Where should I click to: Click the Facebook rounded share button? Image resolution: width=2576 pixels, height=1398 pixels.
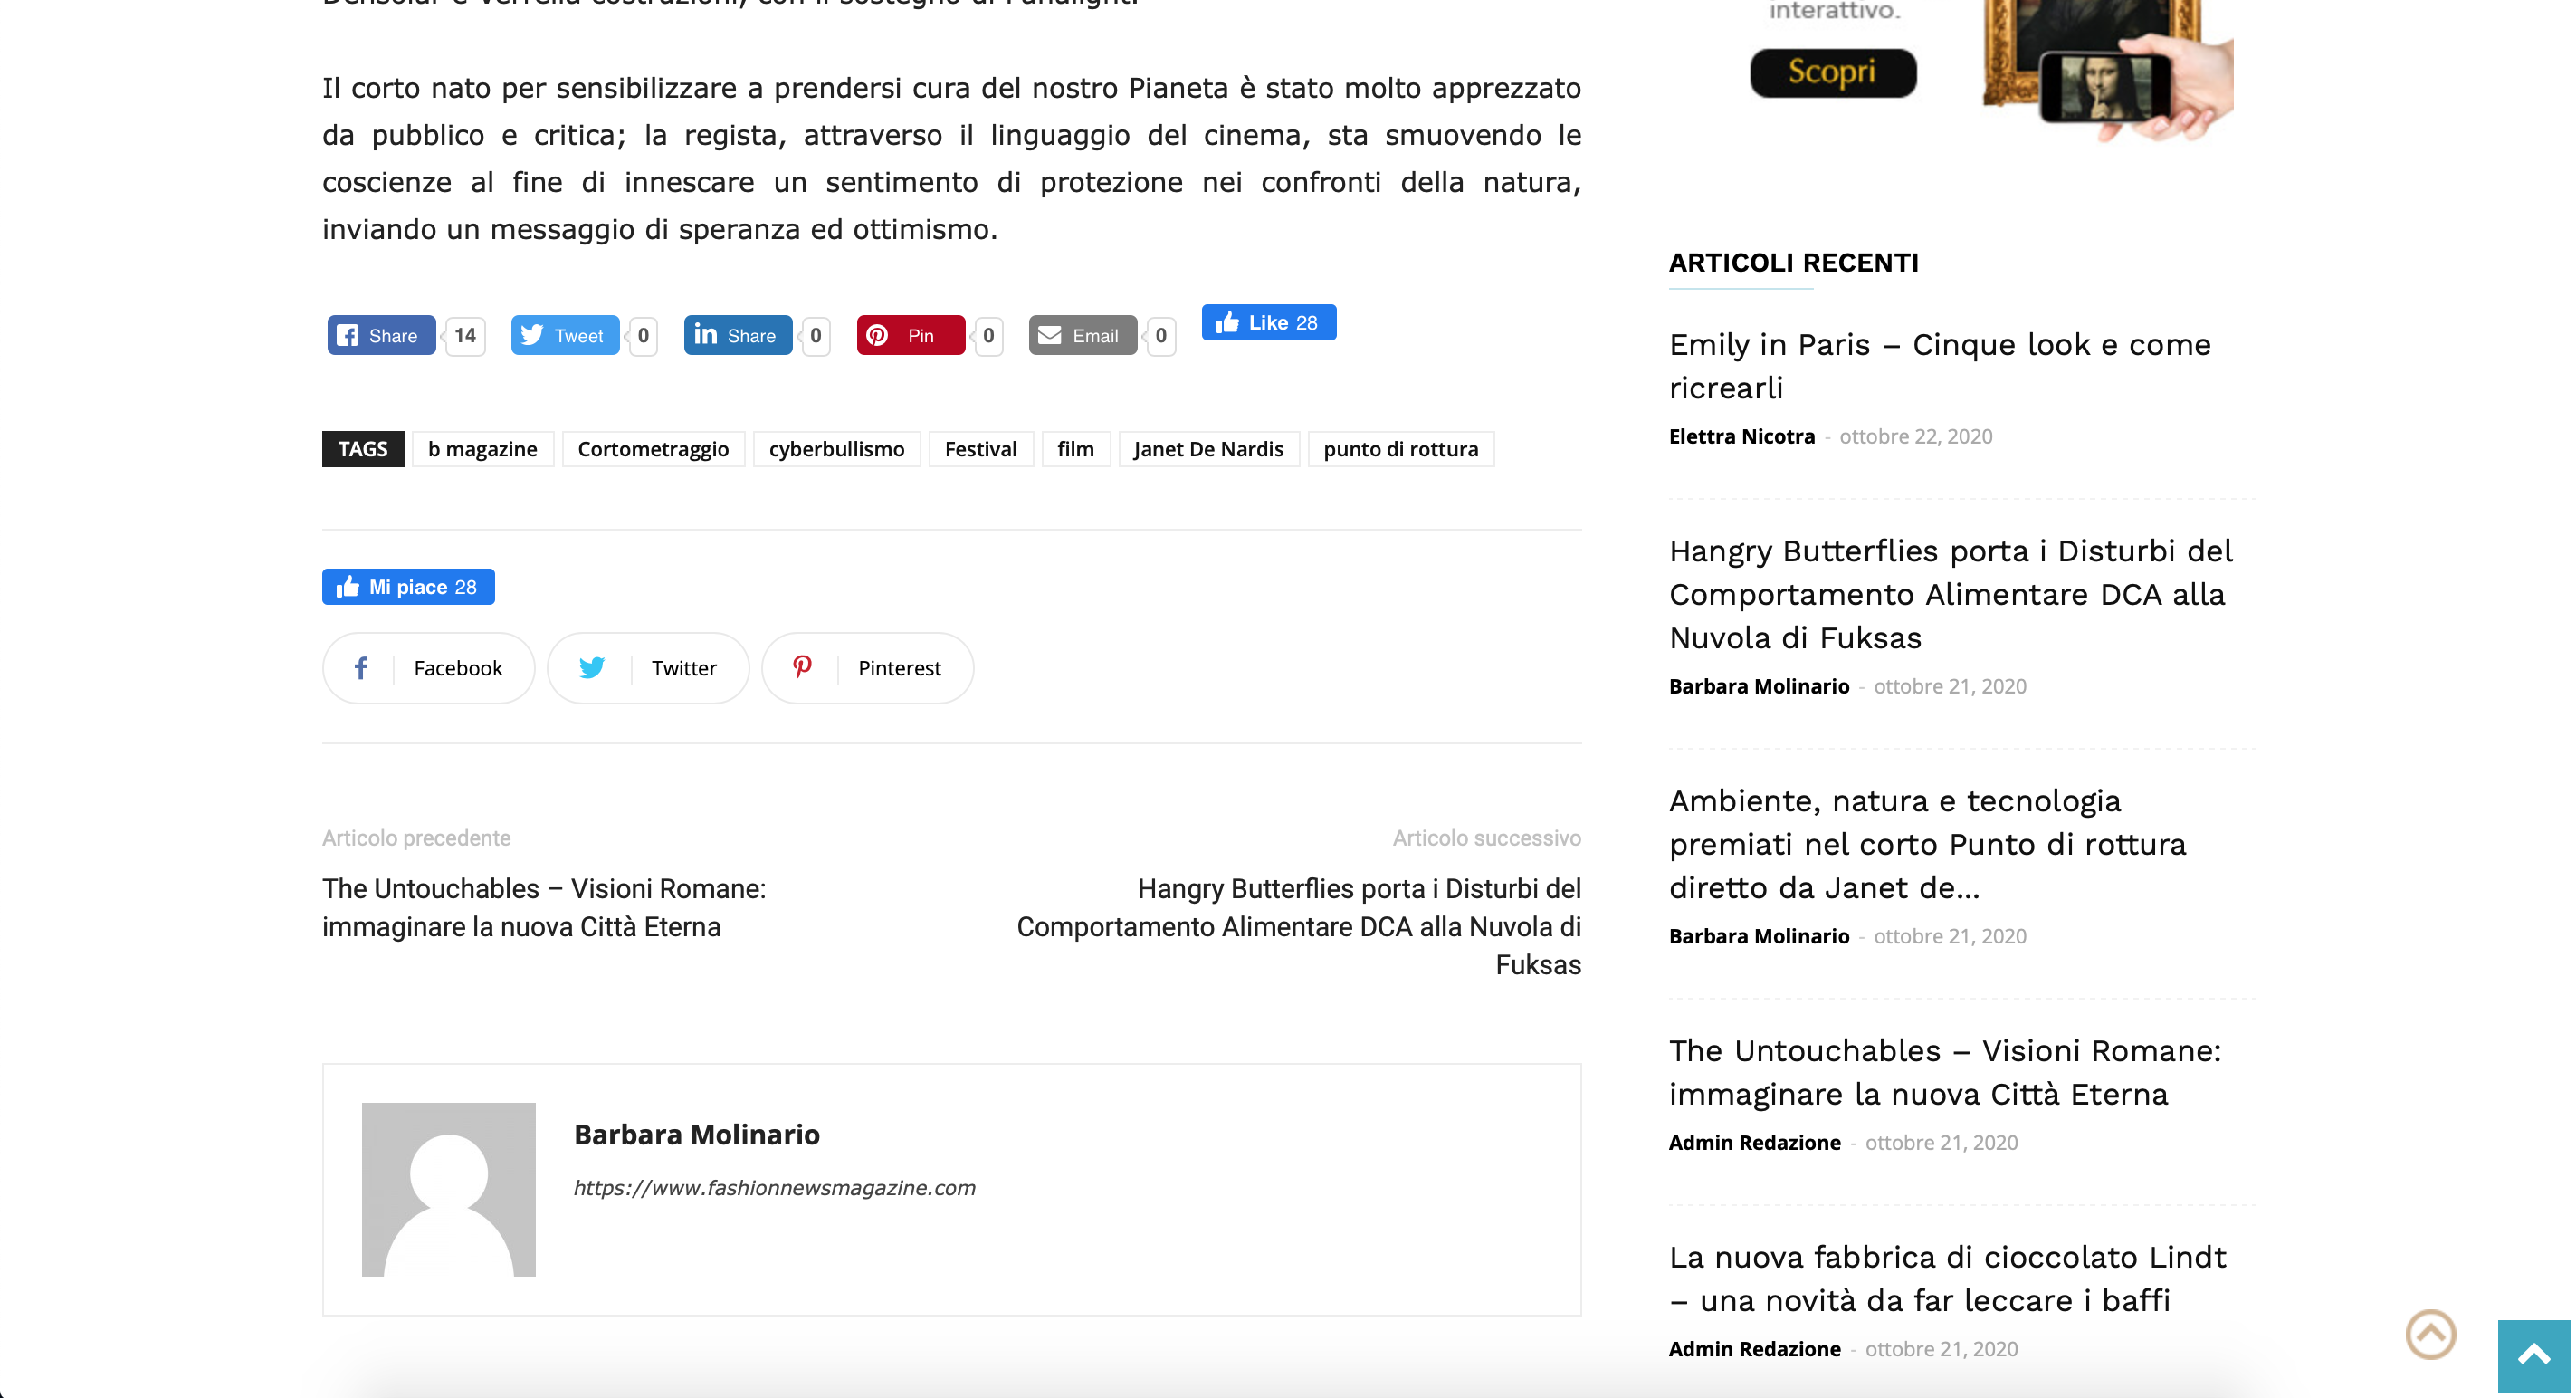(x=428, y=668)
